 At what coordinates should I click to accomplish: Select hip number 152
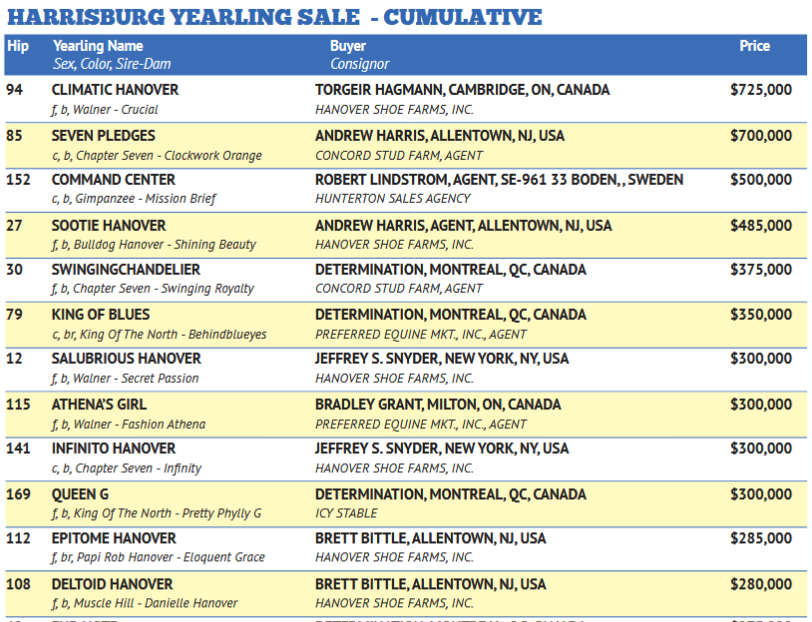click(x=18, y=180)
